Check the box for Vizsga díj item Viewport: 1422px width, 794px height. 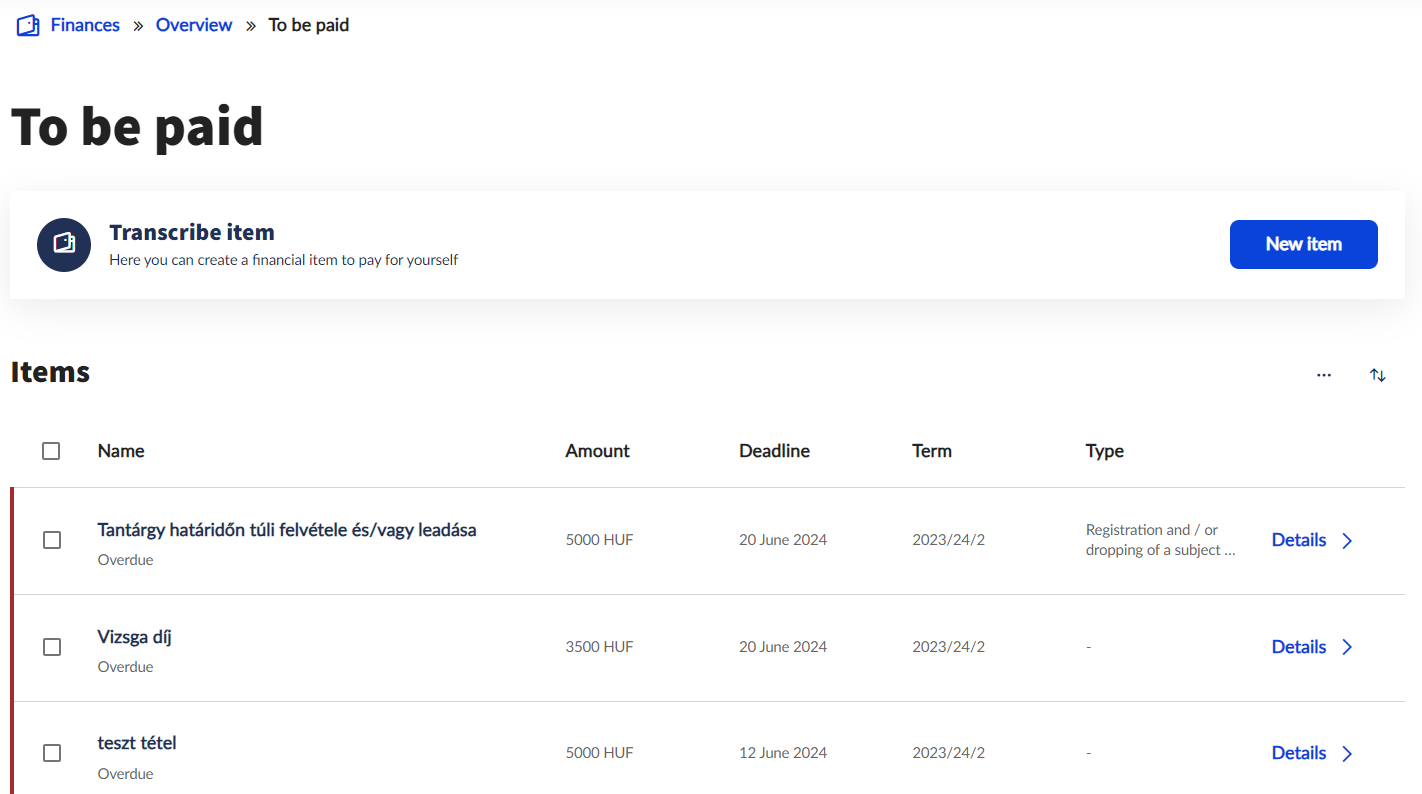(52, 647)
